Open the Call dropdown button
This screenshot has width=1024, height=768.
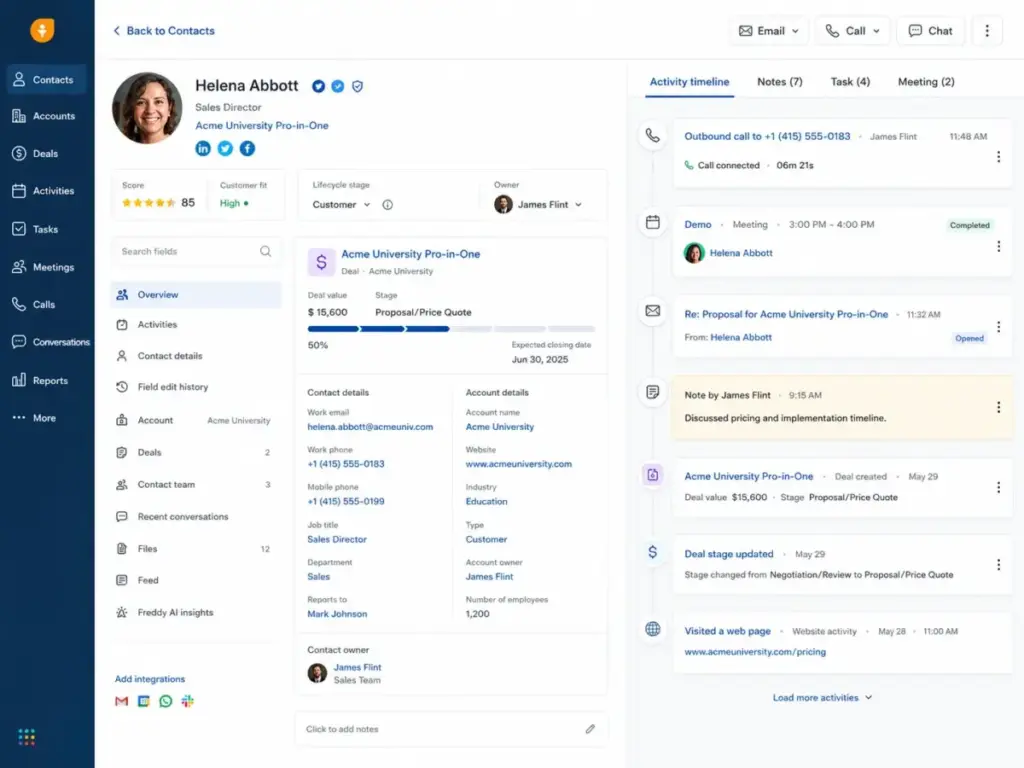pyautogui.click(x=852, y=31)
